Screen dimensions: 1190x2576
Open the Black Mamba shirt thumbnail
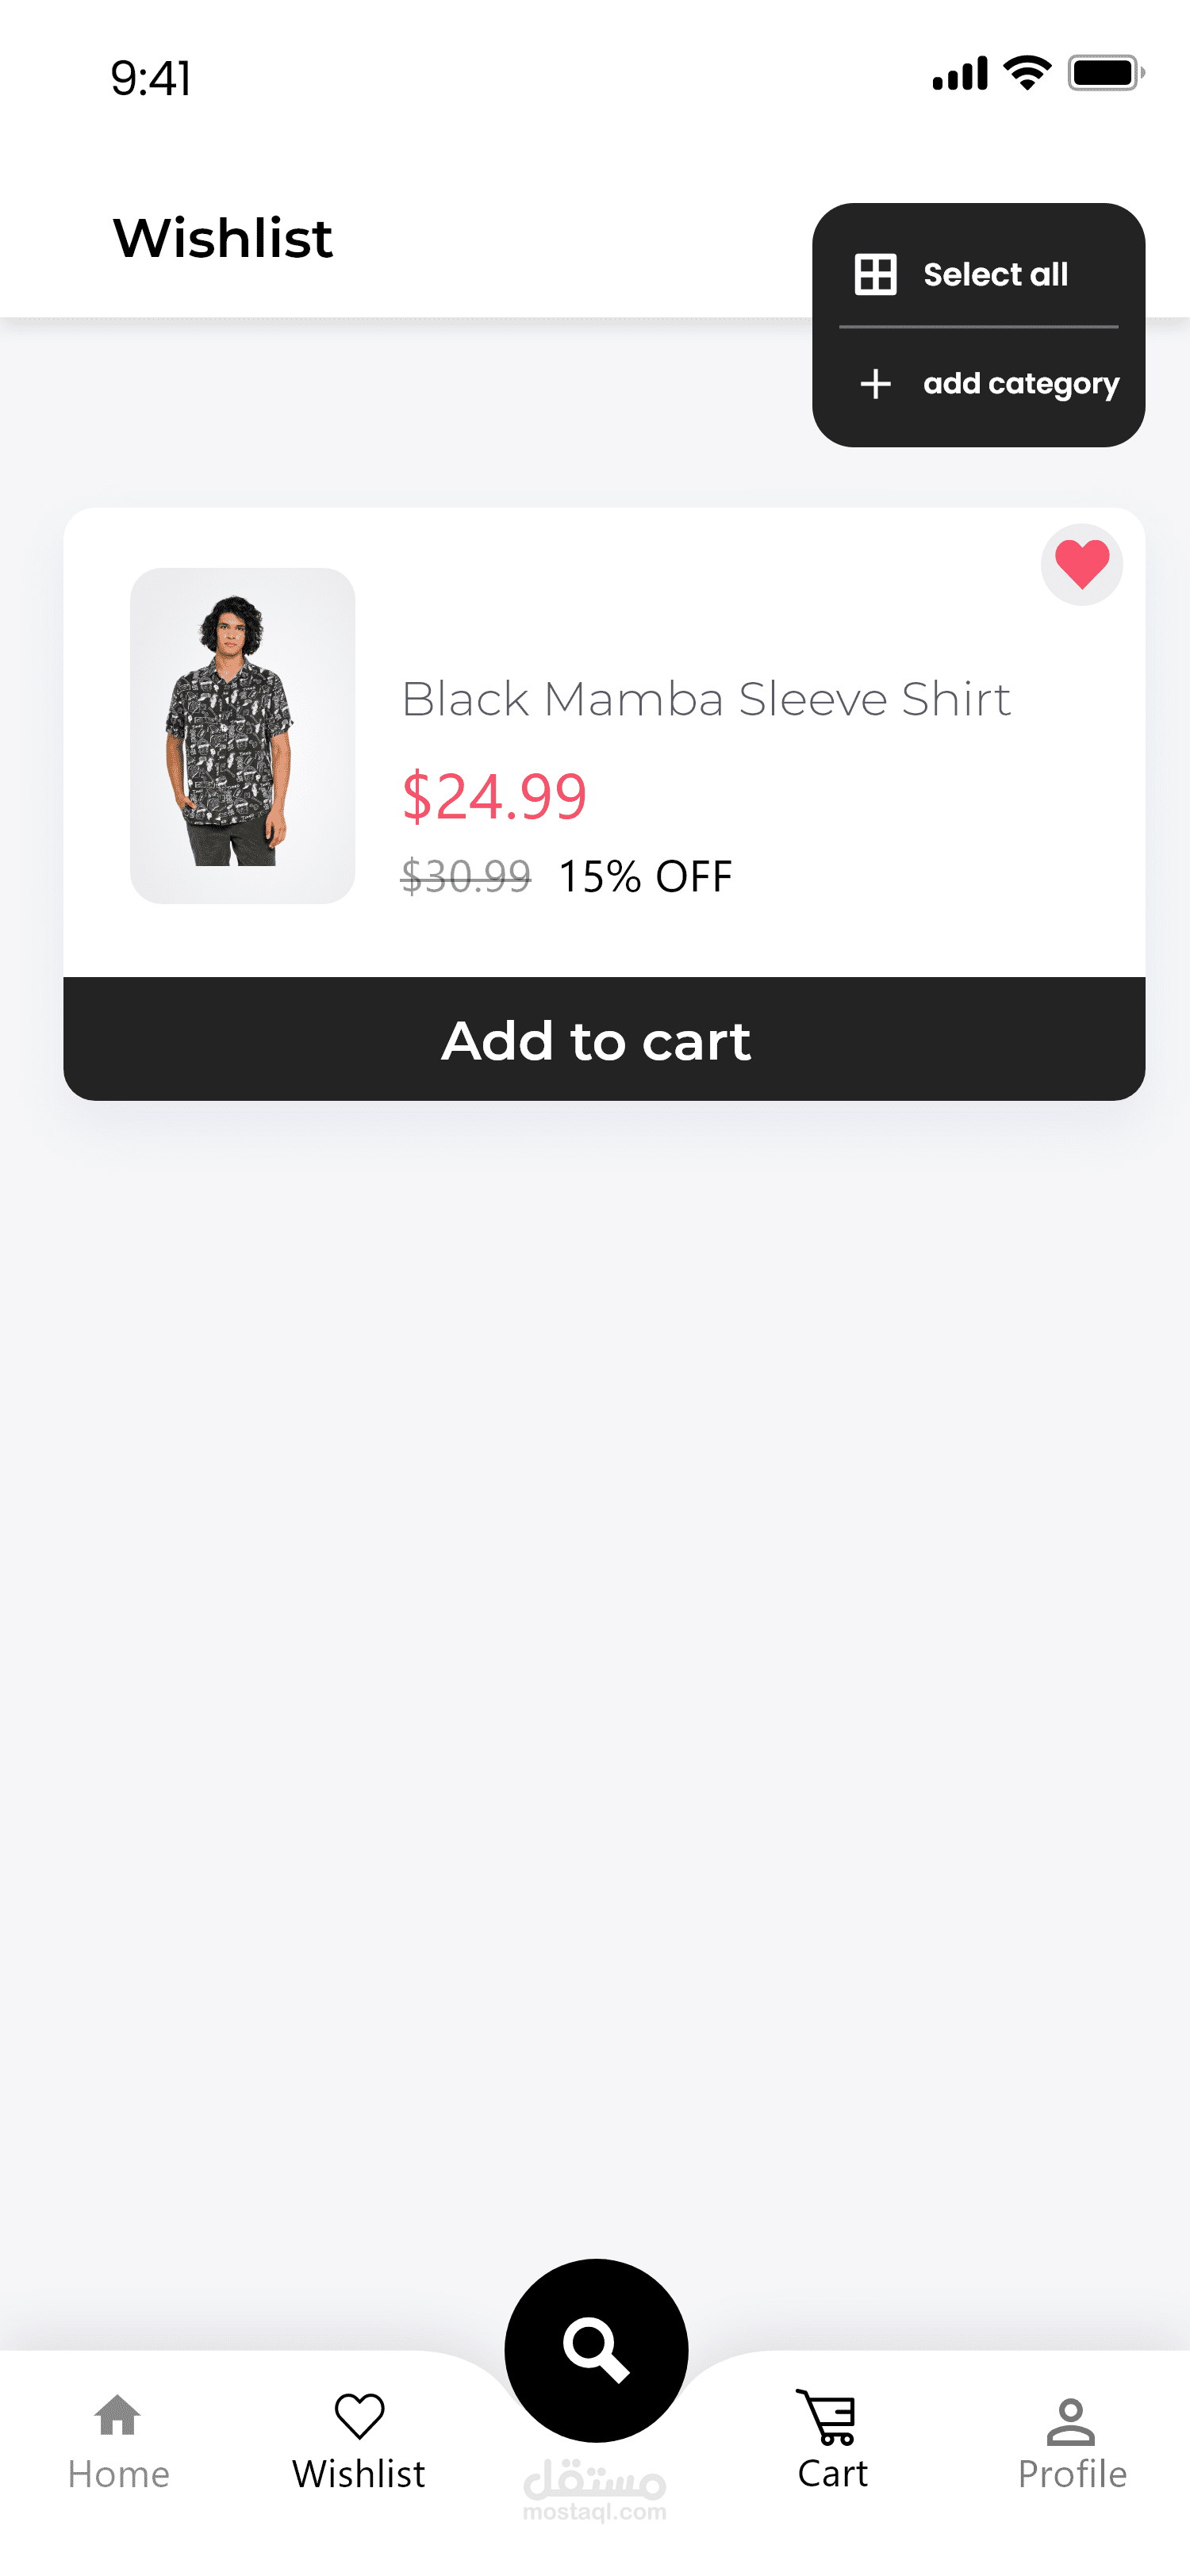(x=242, y=736)
